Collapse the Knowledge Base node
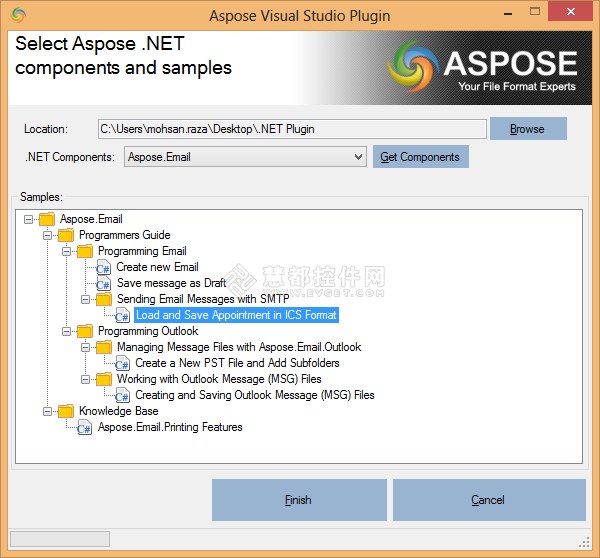Image resolution: width=600 pixels, height=558 pixels. point(47,411)
